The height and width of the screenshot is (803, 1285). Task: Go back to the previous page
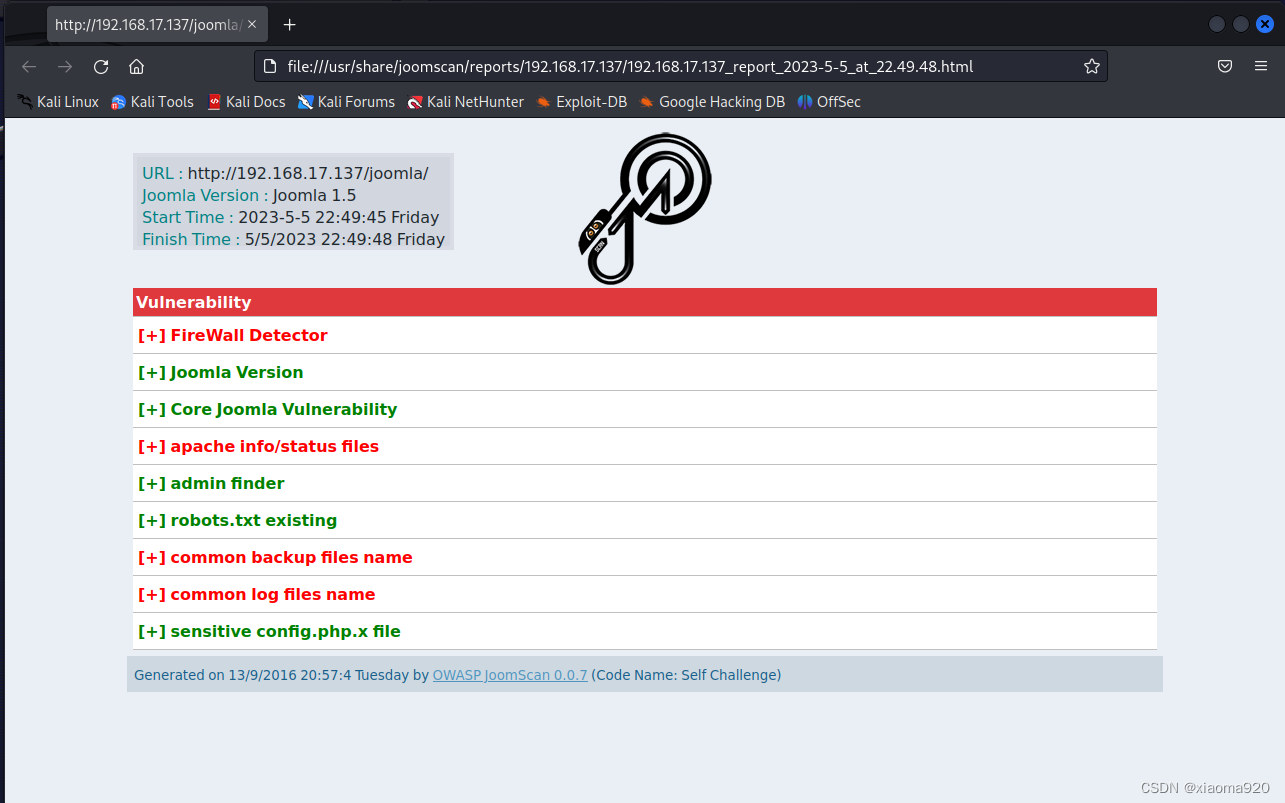29,67
